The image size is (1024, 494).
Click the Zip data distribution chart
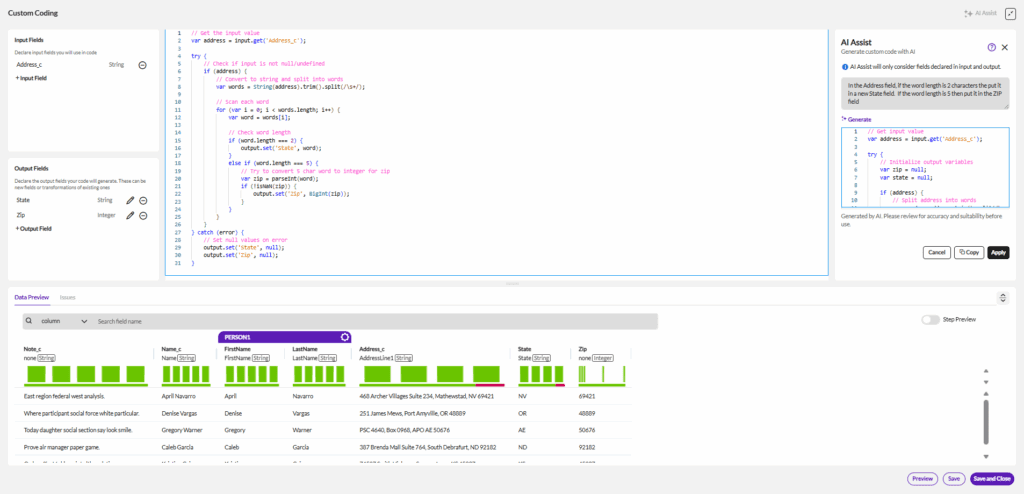coord(602,376)
